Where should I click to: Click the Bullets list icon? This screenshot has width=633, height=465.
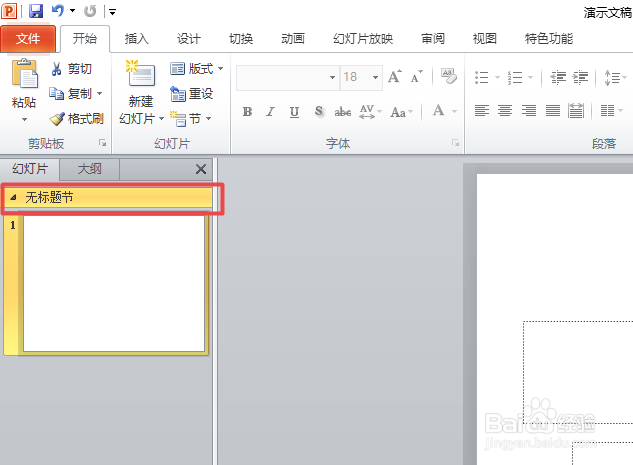tap(482, 77)
